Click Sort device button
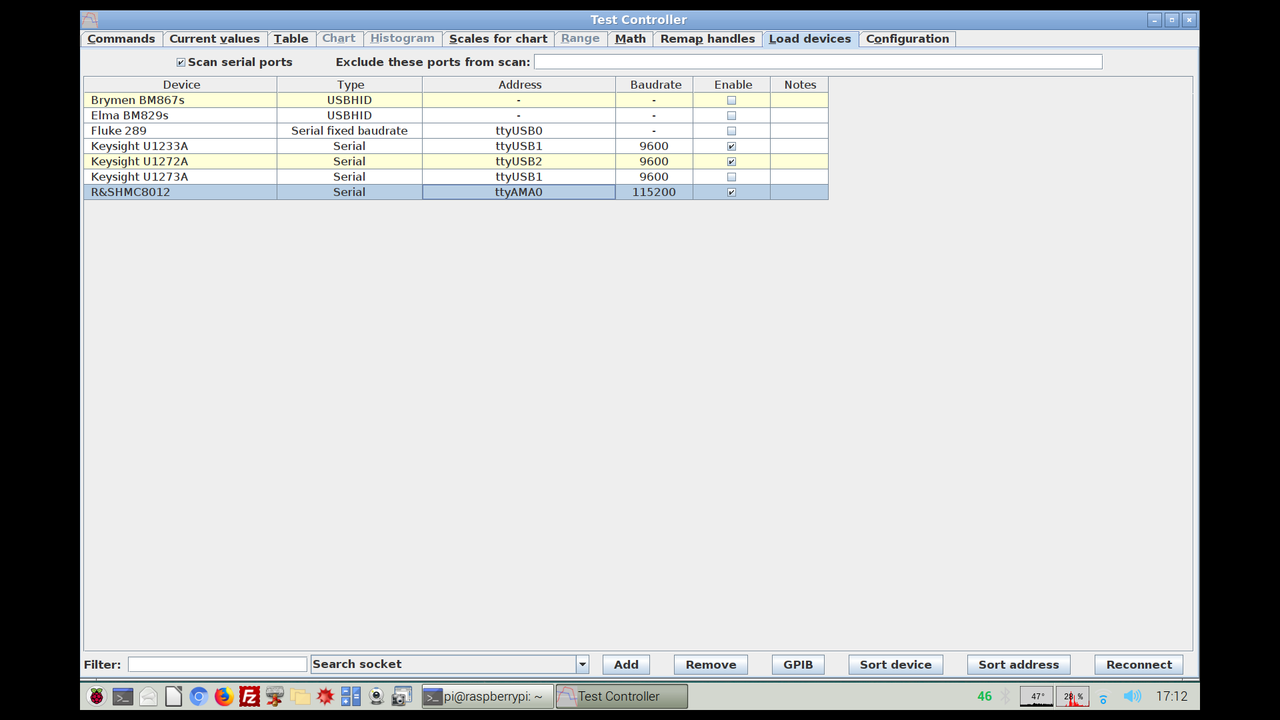 coord(896,664)
